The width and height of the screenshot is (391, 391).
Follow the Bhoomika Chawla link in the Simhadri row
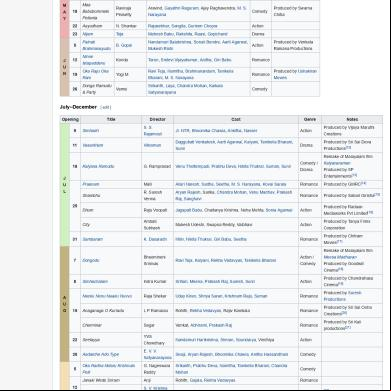[x=208, y=131]
